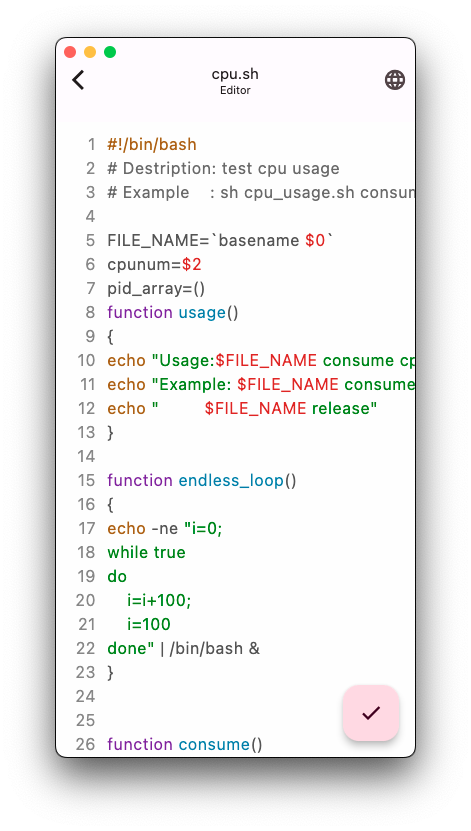Viewport: 471px width, 831px height.
Task: Click line number 14 in the gutter
Action: (86, 456)
